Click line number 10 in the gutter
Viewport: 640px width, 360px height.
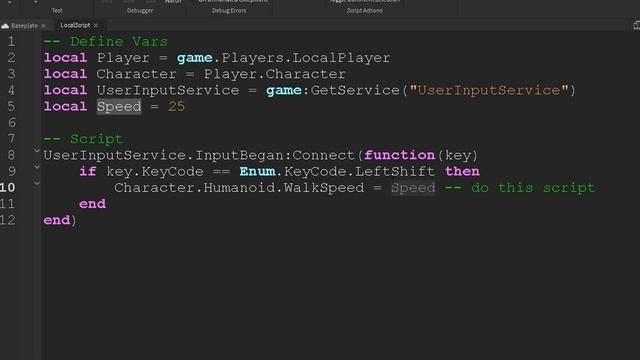[x=8, y=188]
